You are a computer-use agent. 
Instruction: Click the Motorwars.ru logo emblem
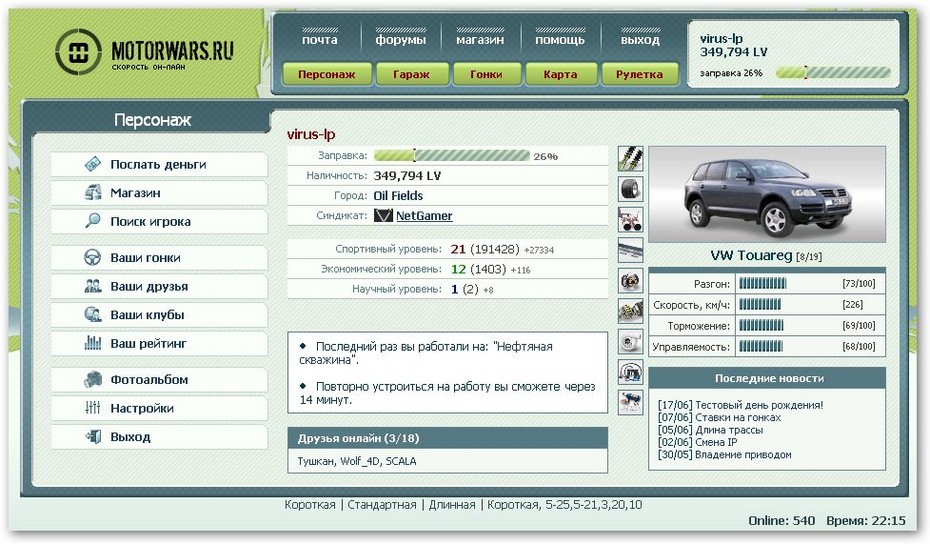coord(78,52)
